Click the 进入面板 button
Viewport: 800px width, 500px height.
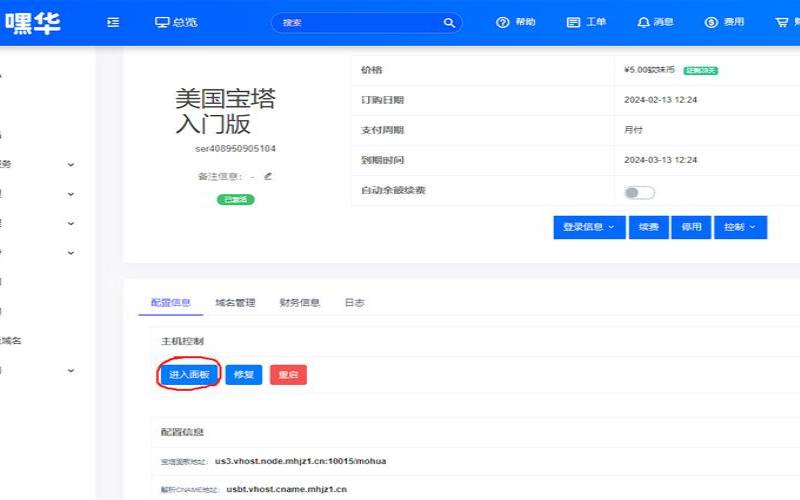189,375
